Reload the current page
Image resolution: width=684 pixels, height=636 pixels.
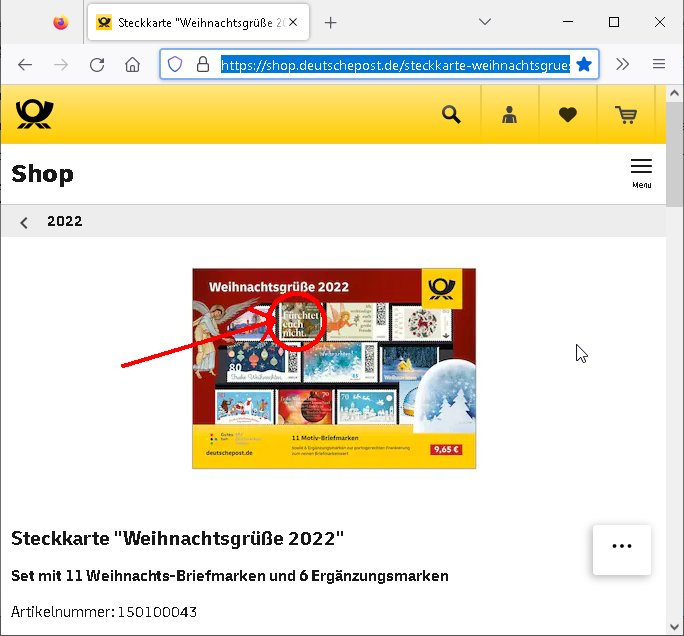97,65
